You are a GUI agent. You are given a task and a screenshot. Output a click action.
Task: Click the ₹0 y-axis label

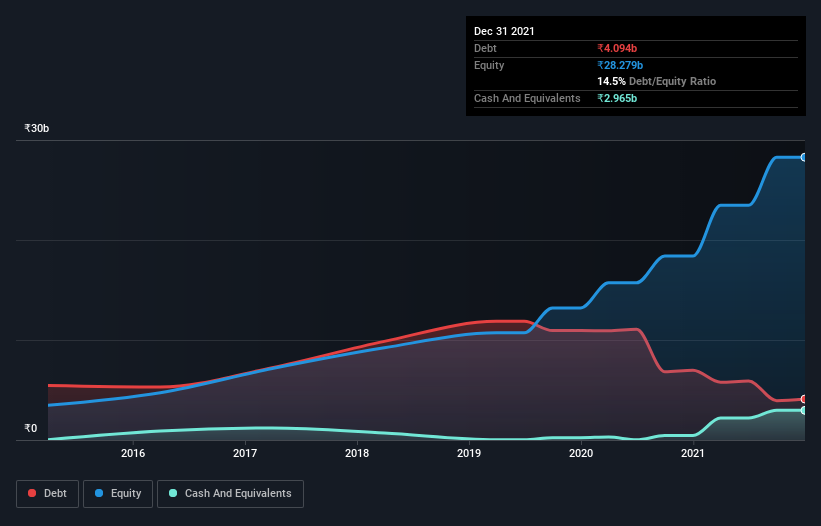[31, 428]
